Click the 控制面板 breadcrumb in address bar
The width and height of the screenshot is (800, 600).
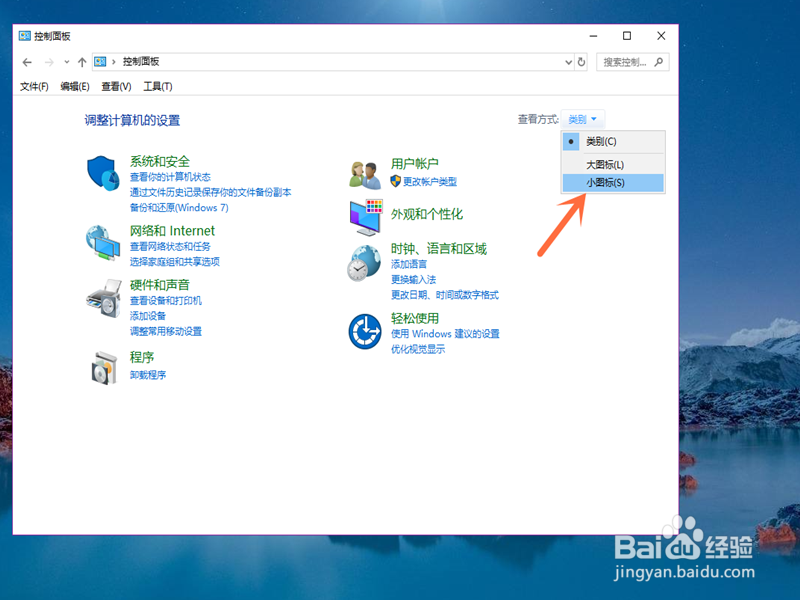pyautogui.click(x=141, y=62)
